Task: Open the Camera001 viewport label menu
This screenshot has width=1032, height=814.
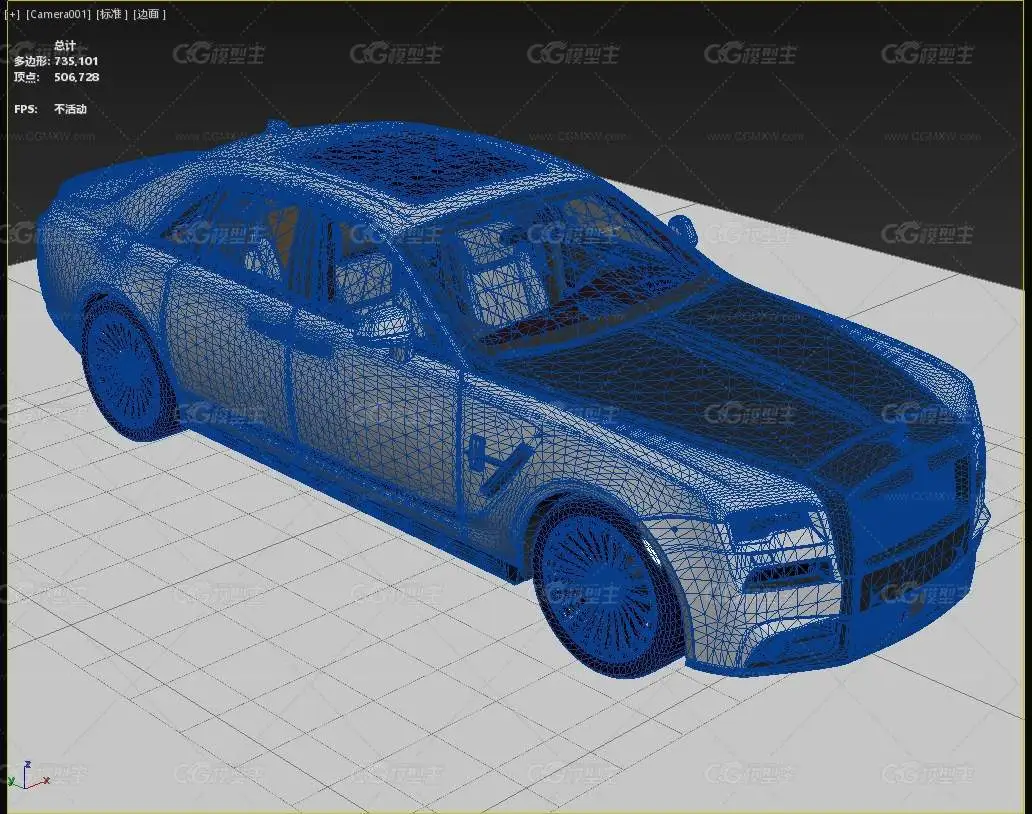Action: pyautogui.click(x=59, y=14)
